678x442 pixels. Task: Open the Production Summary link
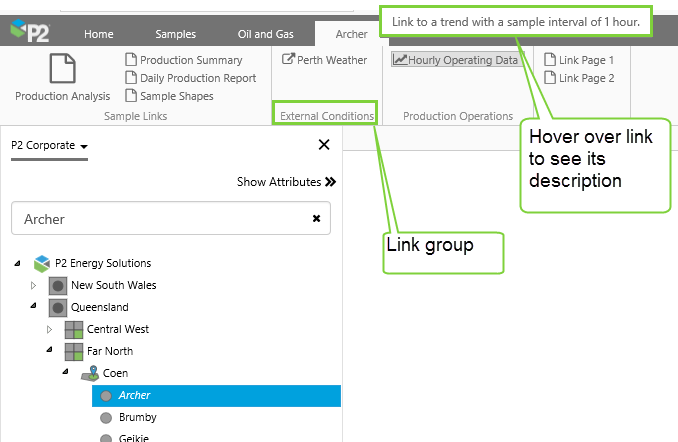click(x=190, y=60)
